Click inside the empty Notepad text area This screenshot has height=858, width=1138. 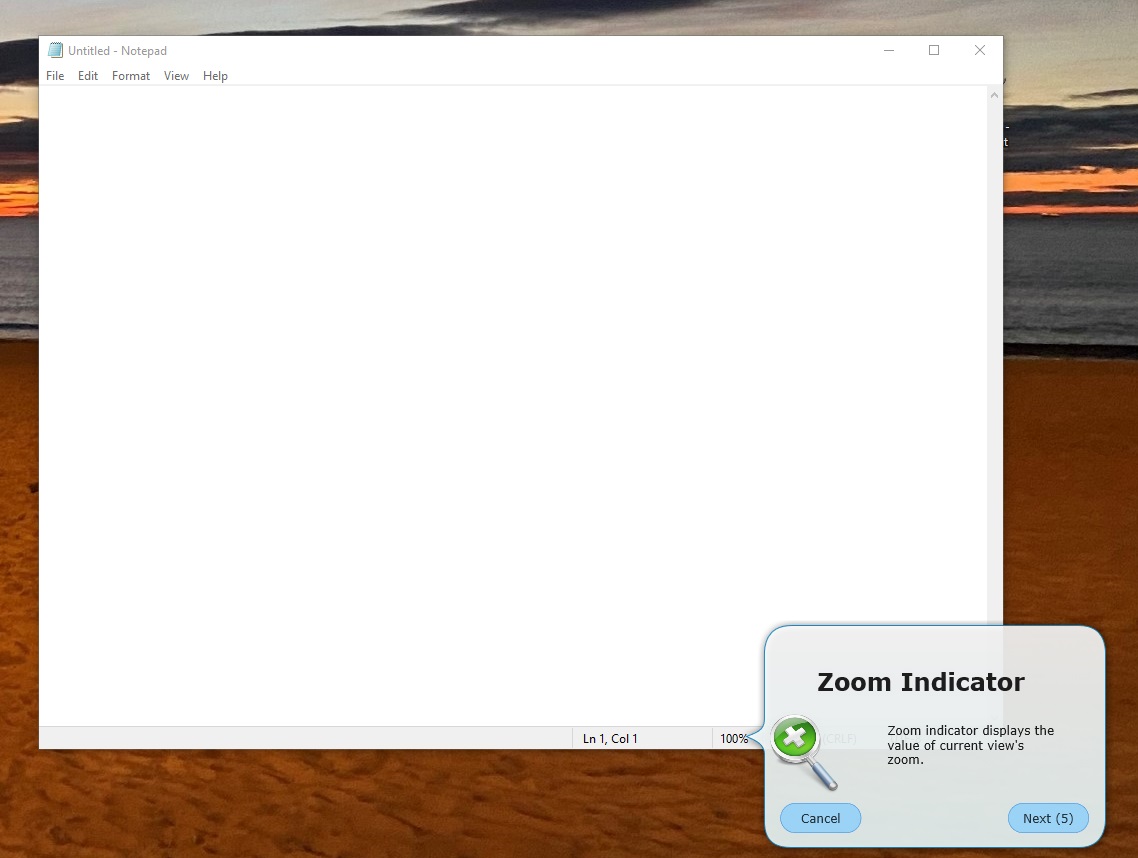click(x=513, y=405)
